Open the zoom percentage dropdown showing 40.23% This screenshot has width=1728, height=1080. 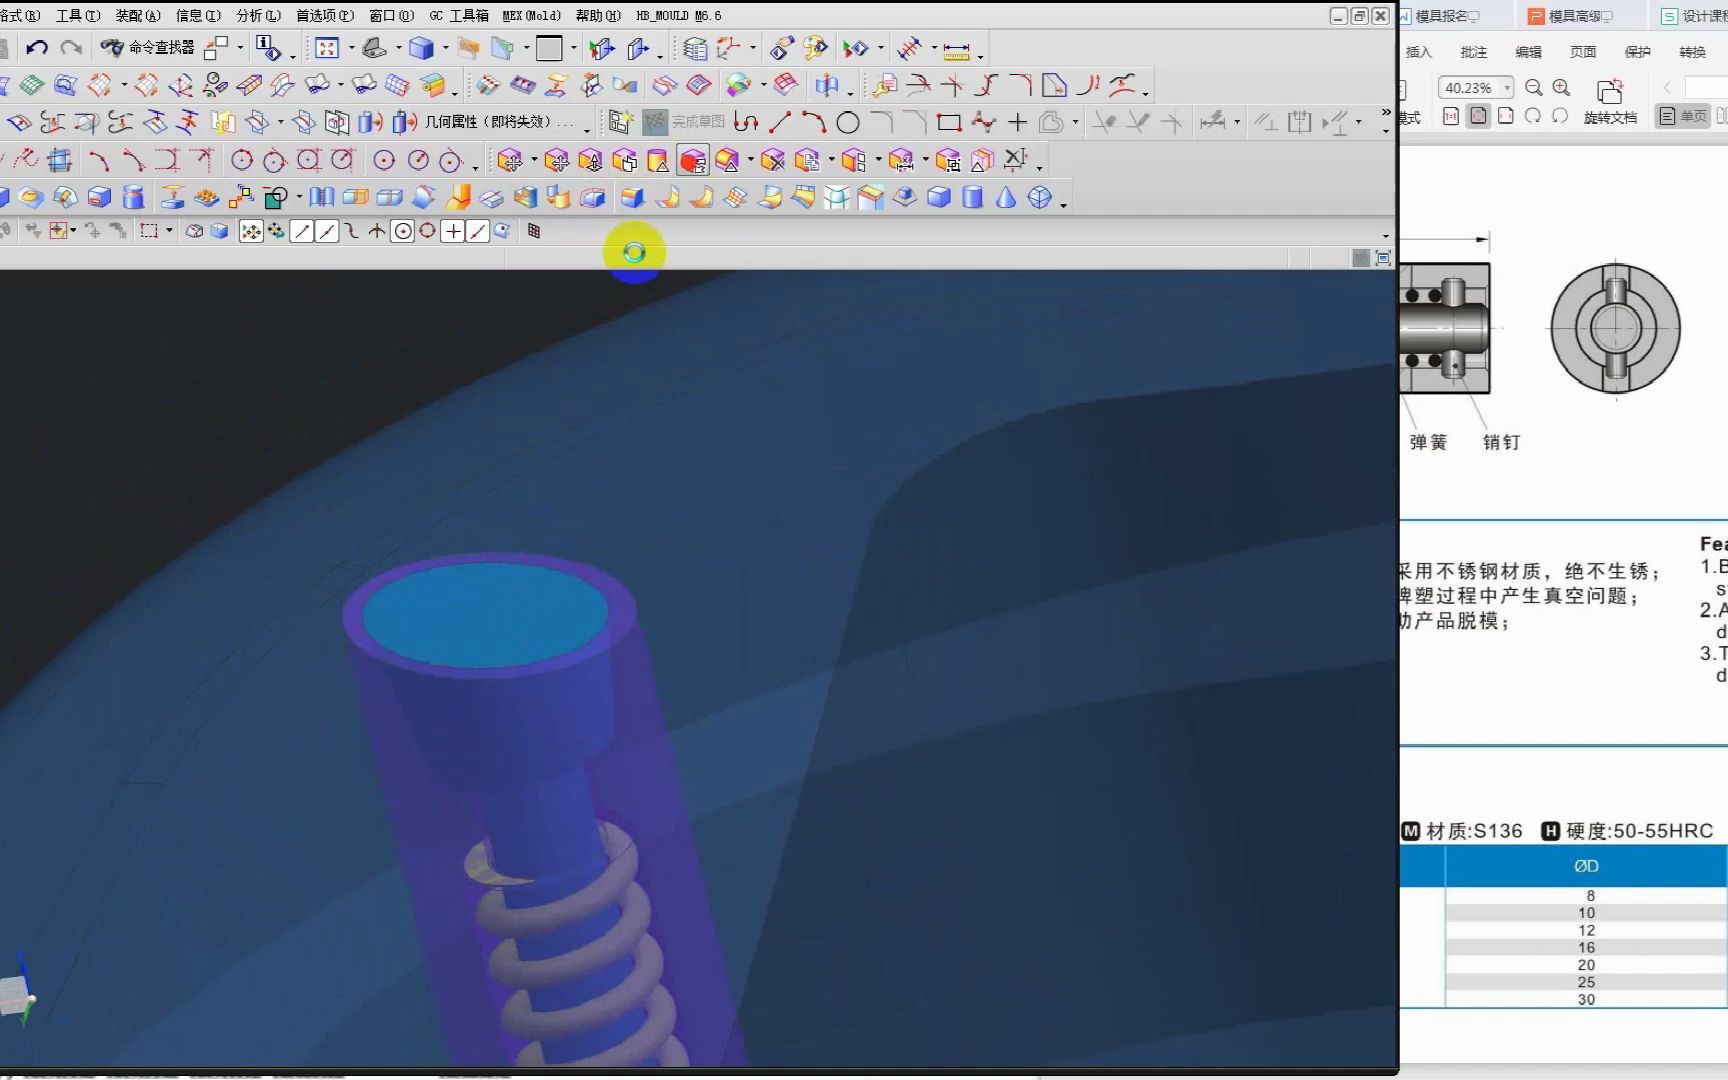click(1507, 88)
